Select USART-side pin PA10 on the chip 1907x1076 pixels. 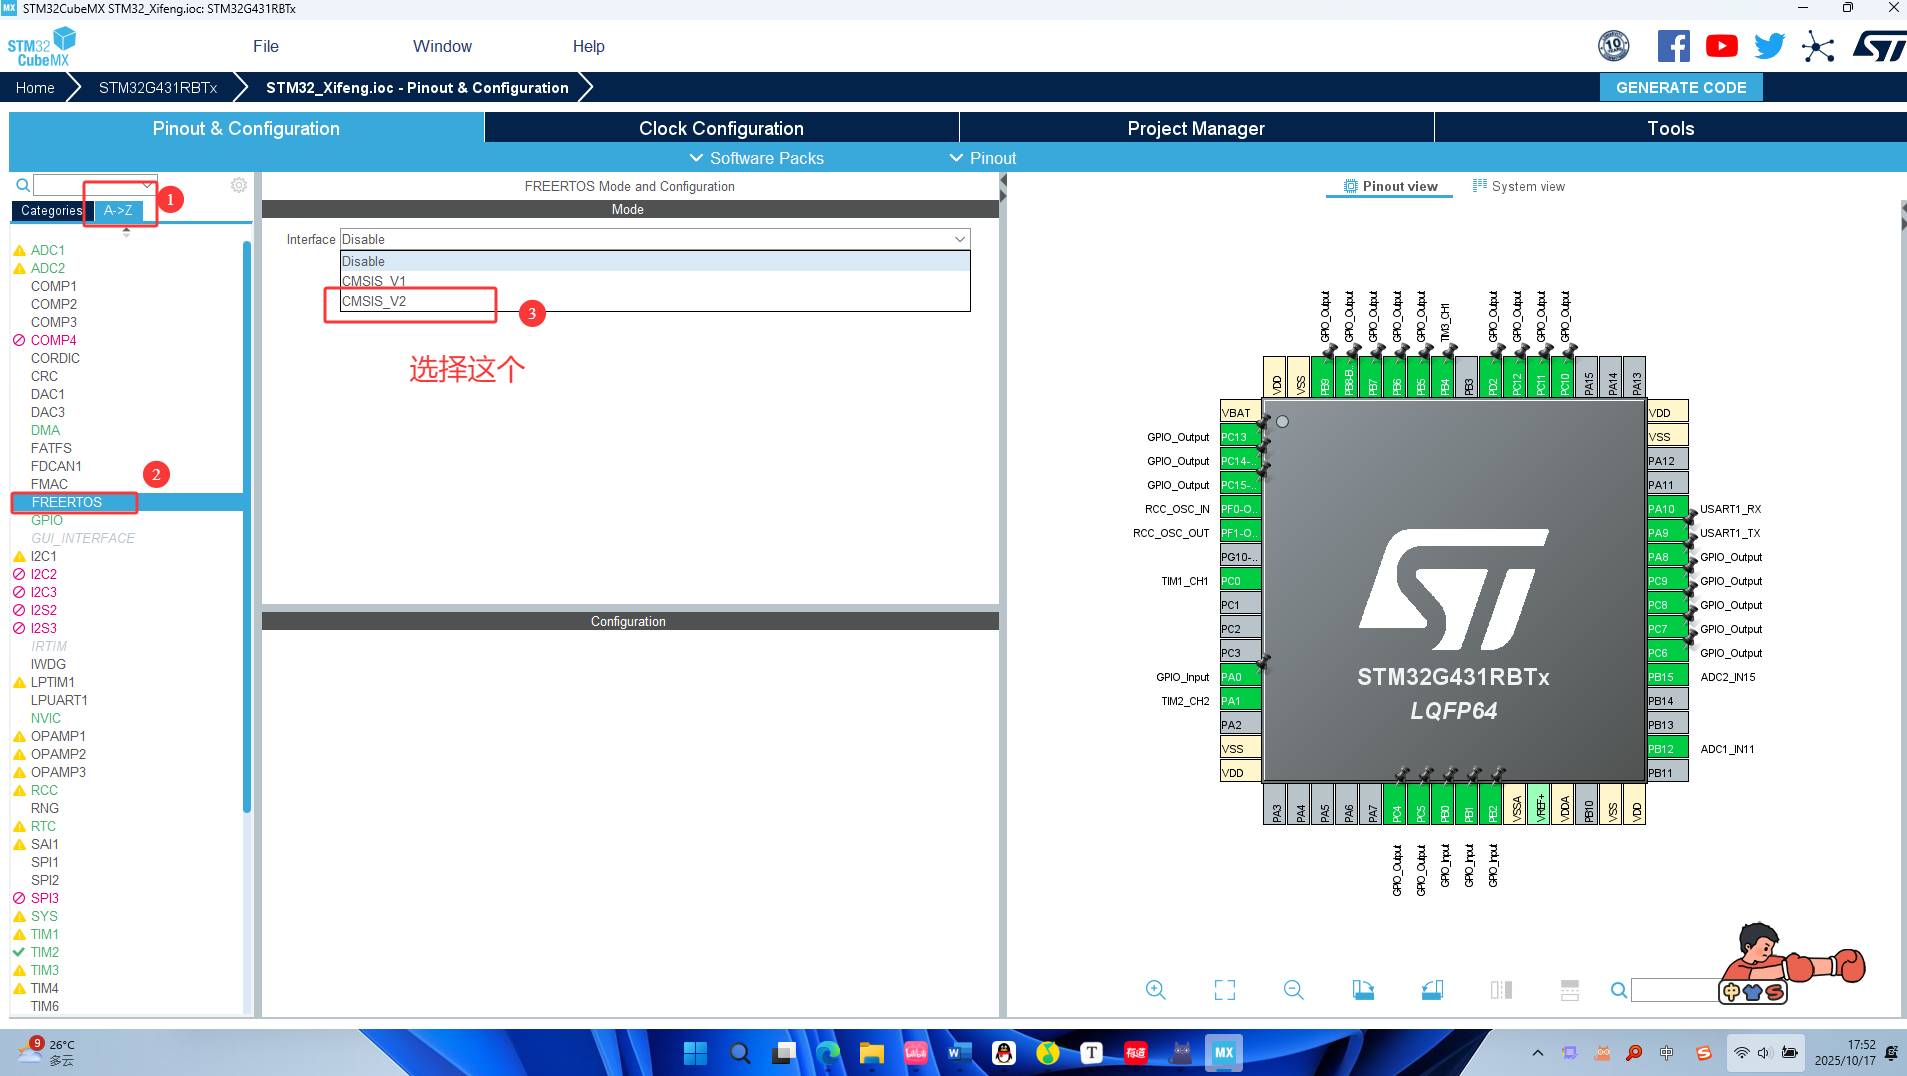[1667, 509]
